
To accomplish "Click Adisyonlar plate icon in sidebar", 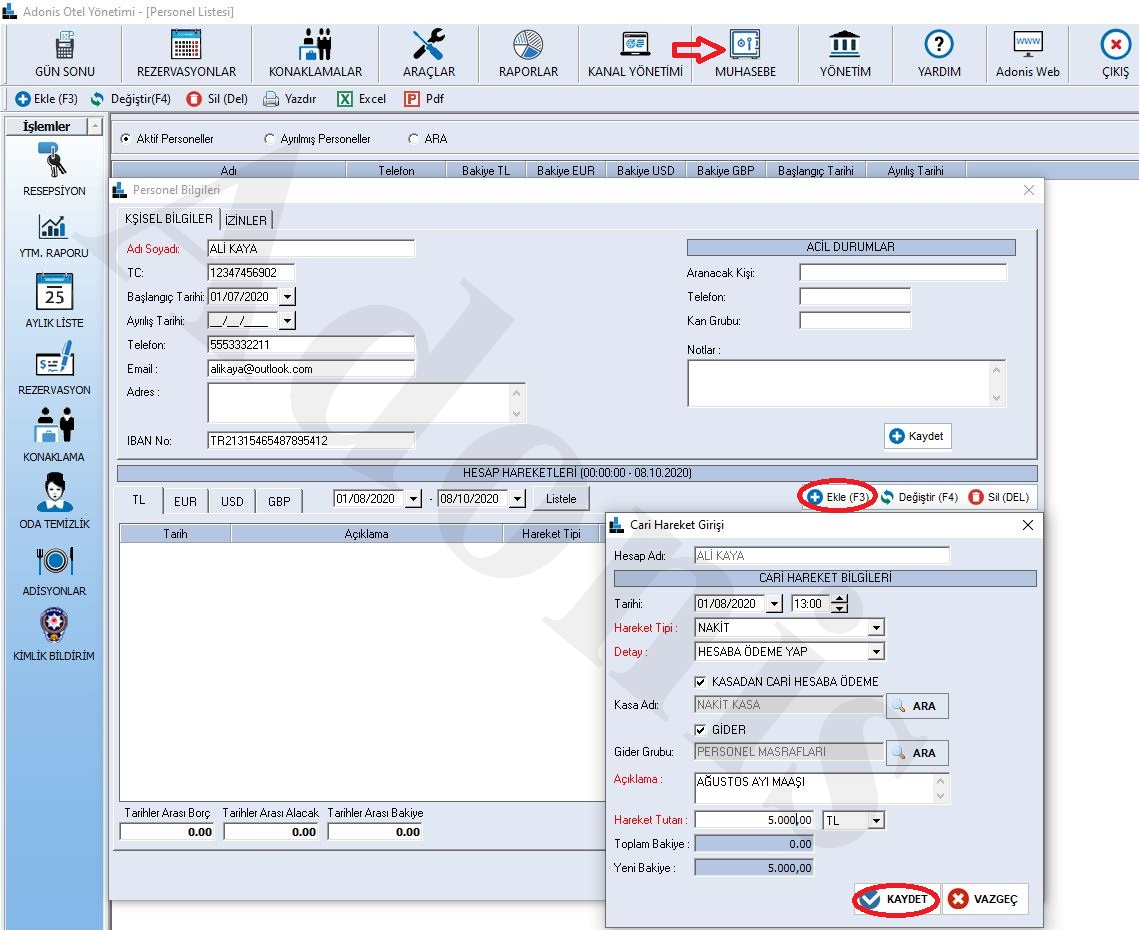I will pos(54,561).
